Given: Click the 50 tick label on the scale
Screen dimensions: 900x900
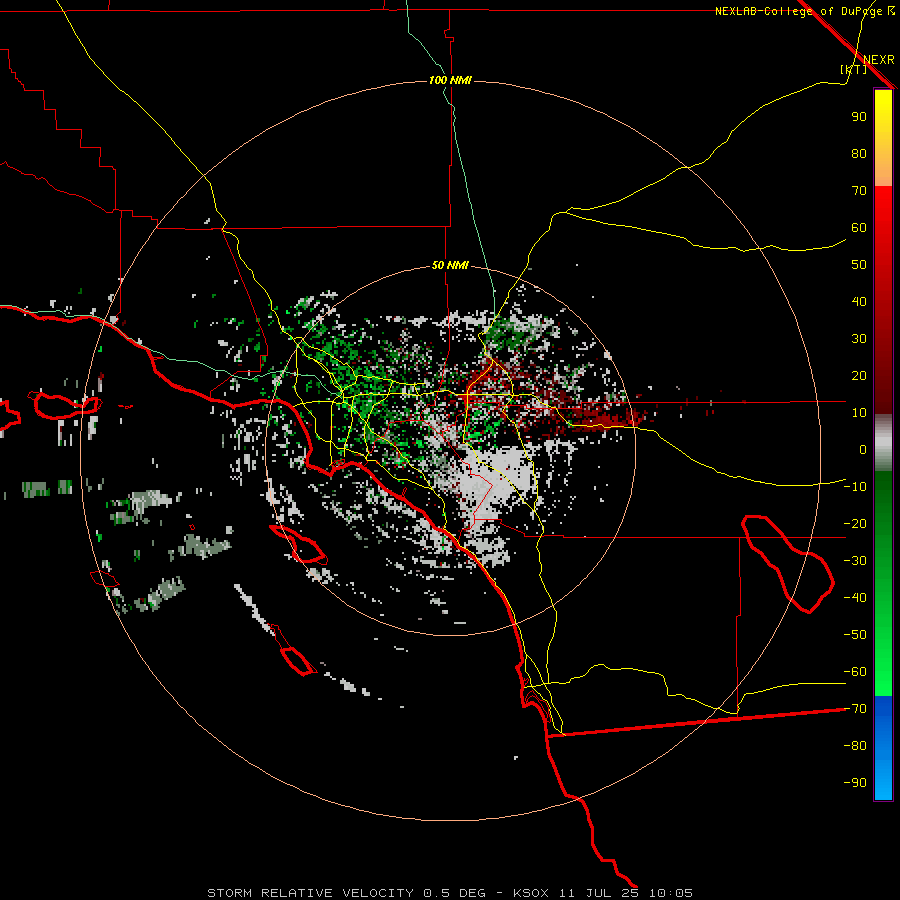Looking at the screenshot, I should (859, 265).
